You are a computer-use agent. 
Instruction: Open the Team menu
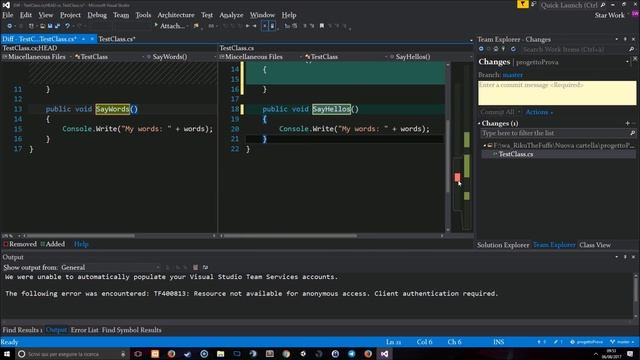(121, 15)
